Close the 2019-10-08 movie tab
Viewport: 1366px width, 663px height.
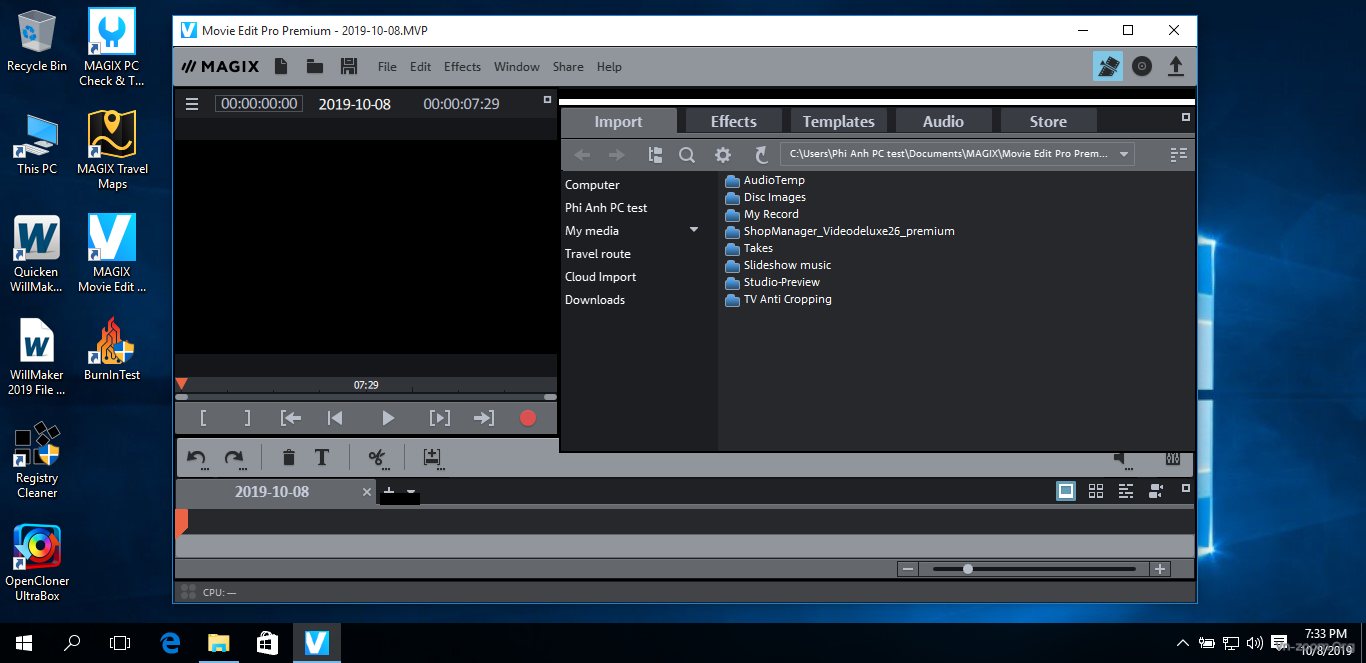pos(367,492)
